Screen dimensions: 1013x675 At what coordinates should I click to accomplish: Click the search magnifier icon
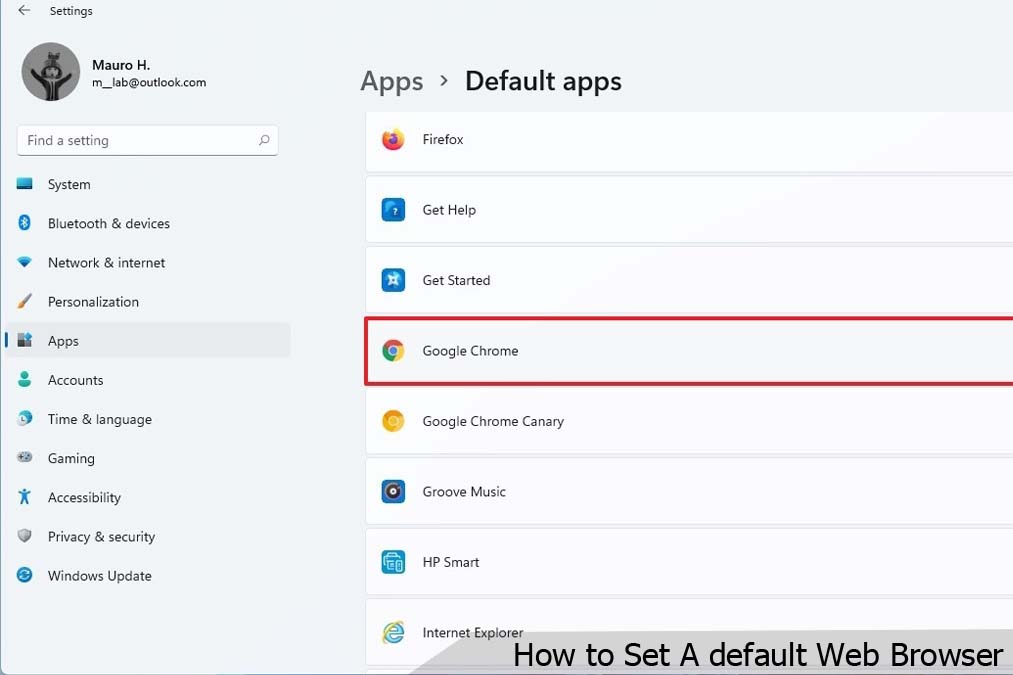coord(264,140)
